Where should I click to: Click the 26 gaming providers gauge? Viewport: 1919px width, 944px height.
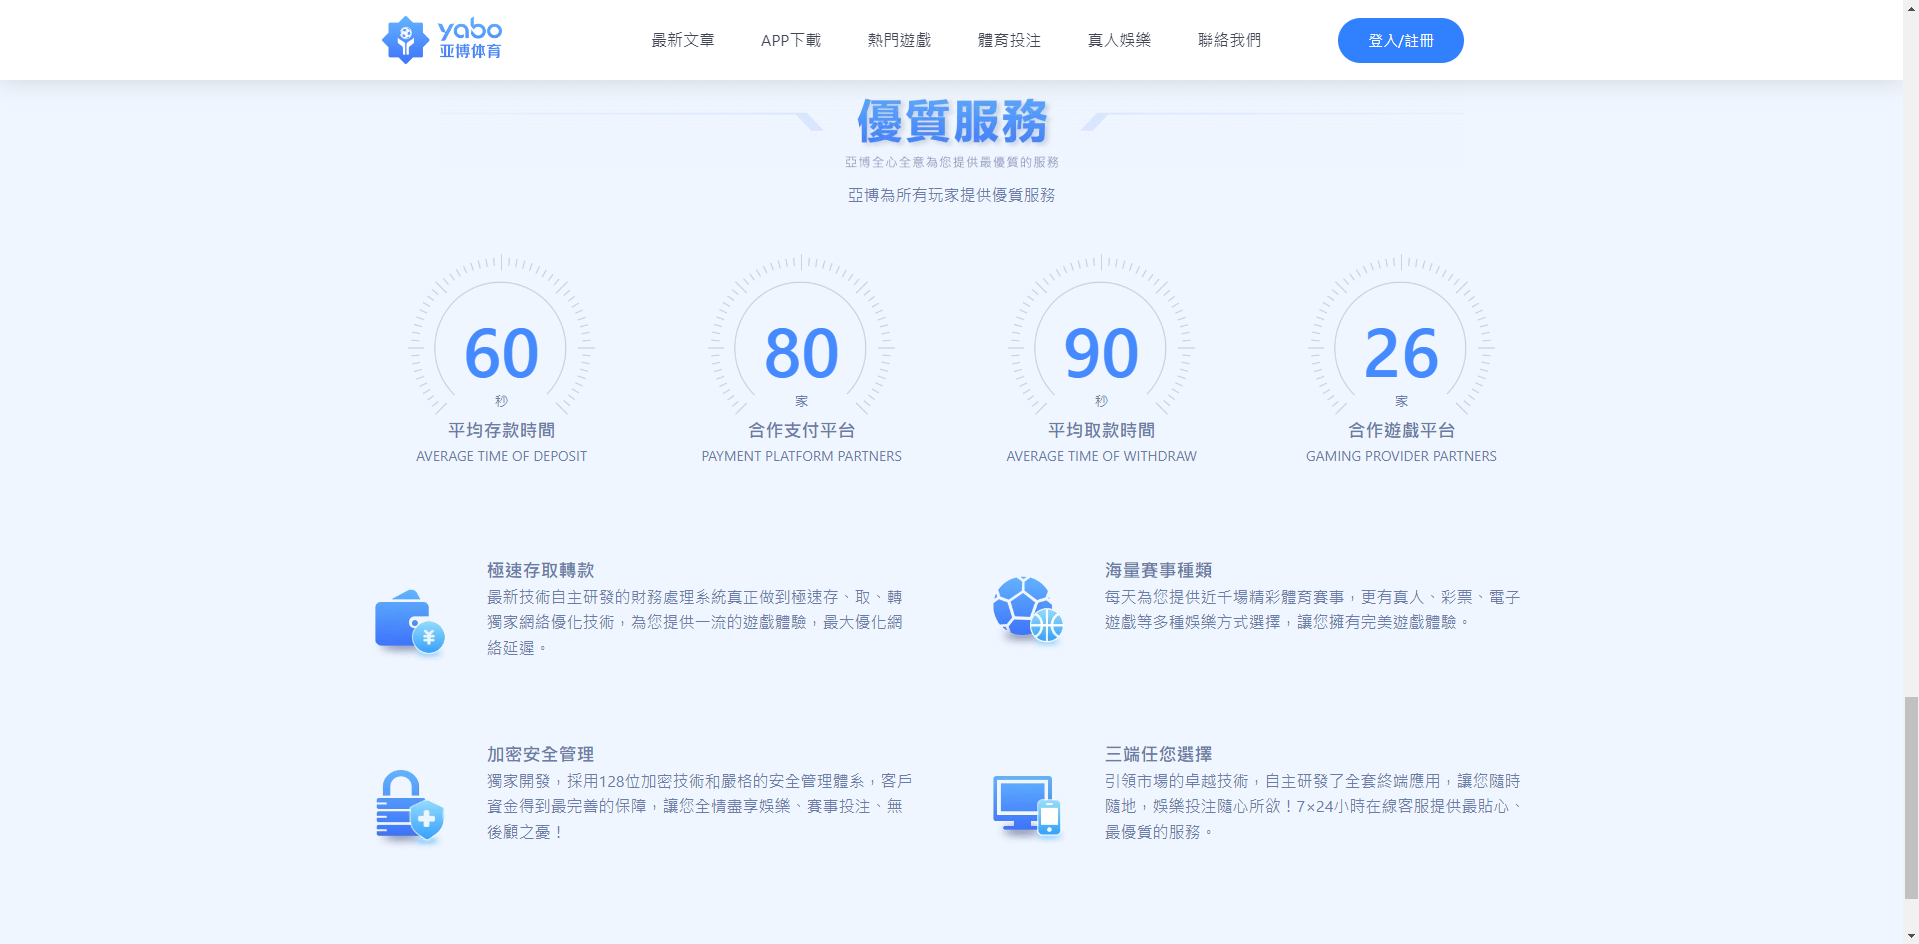click(x=1401, y=350)
